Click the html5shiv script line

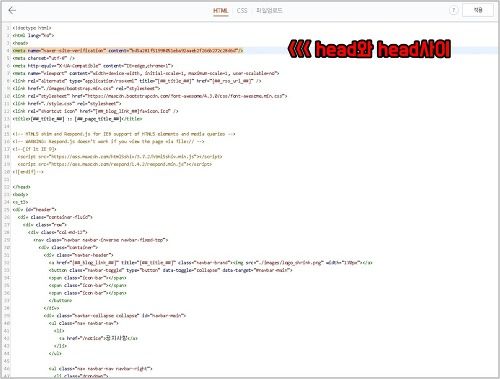click(120, 157)
